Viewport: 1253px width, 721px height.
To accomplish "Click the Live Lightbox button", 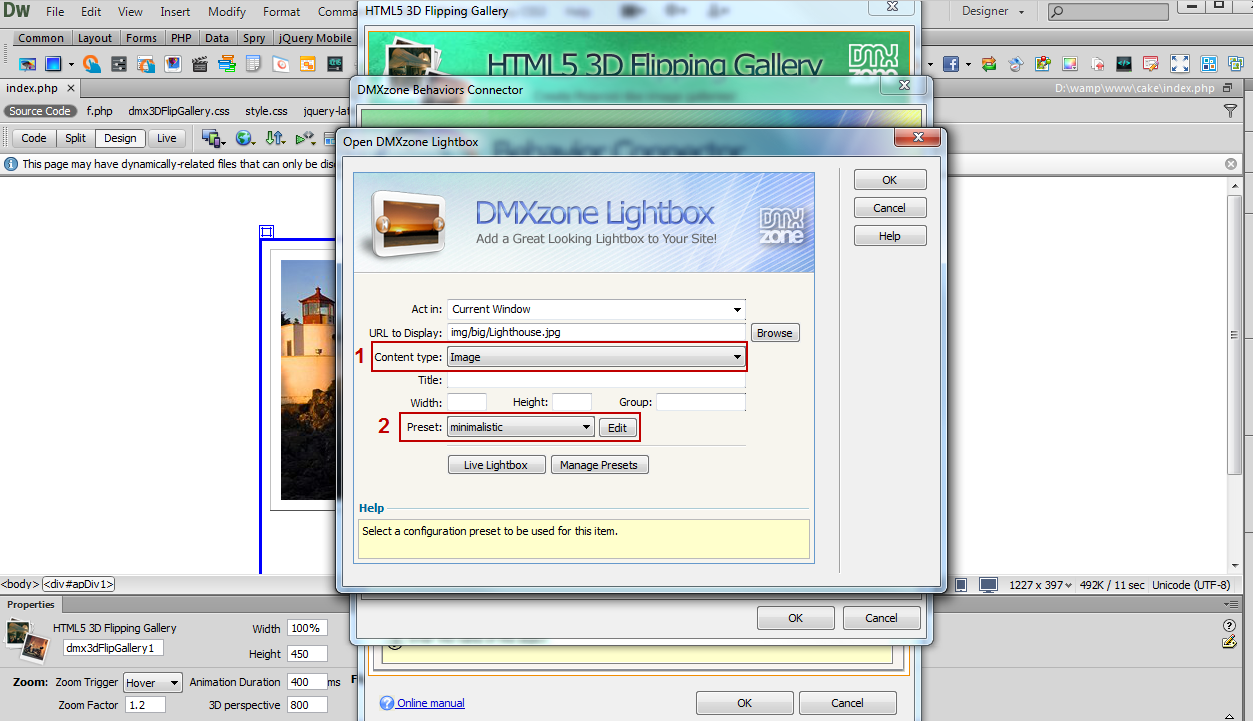I will pos(496,465).
